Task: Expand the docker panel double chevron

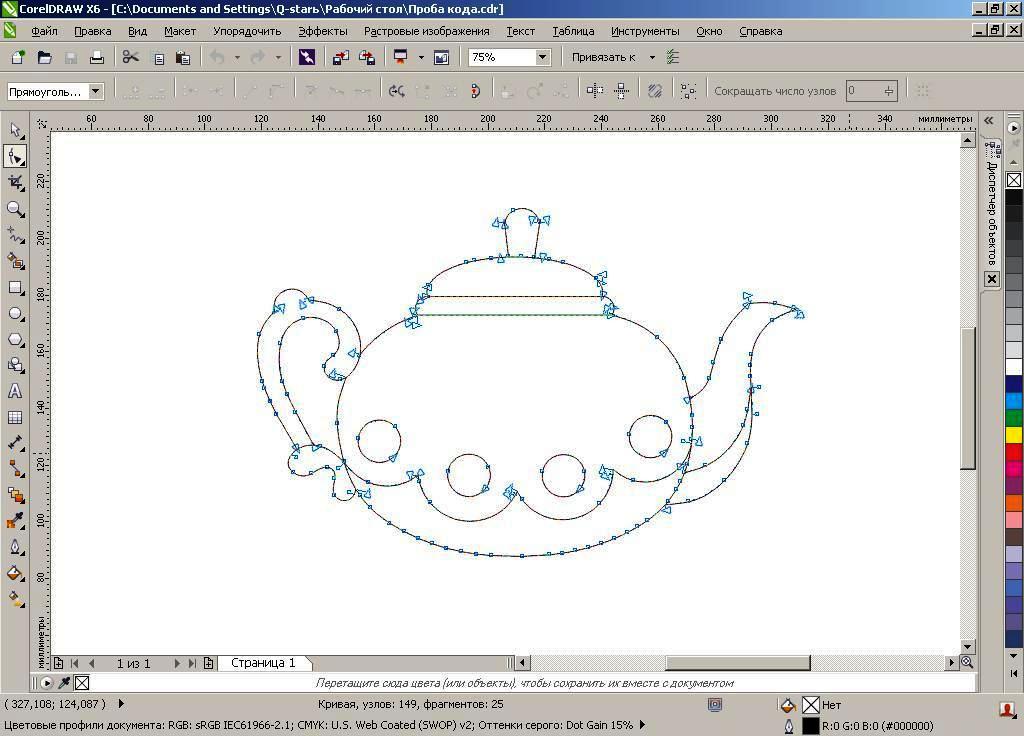Action: tap(989, 120)
